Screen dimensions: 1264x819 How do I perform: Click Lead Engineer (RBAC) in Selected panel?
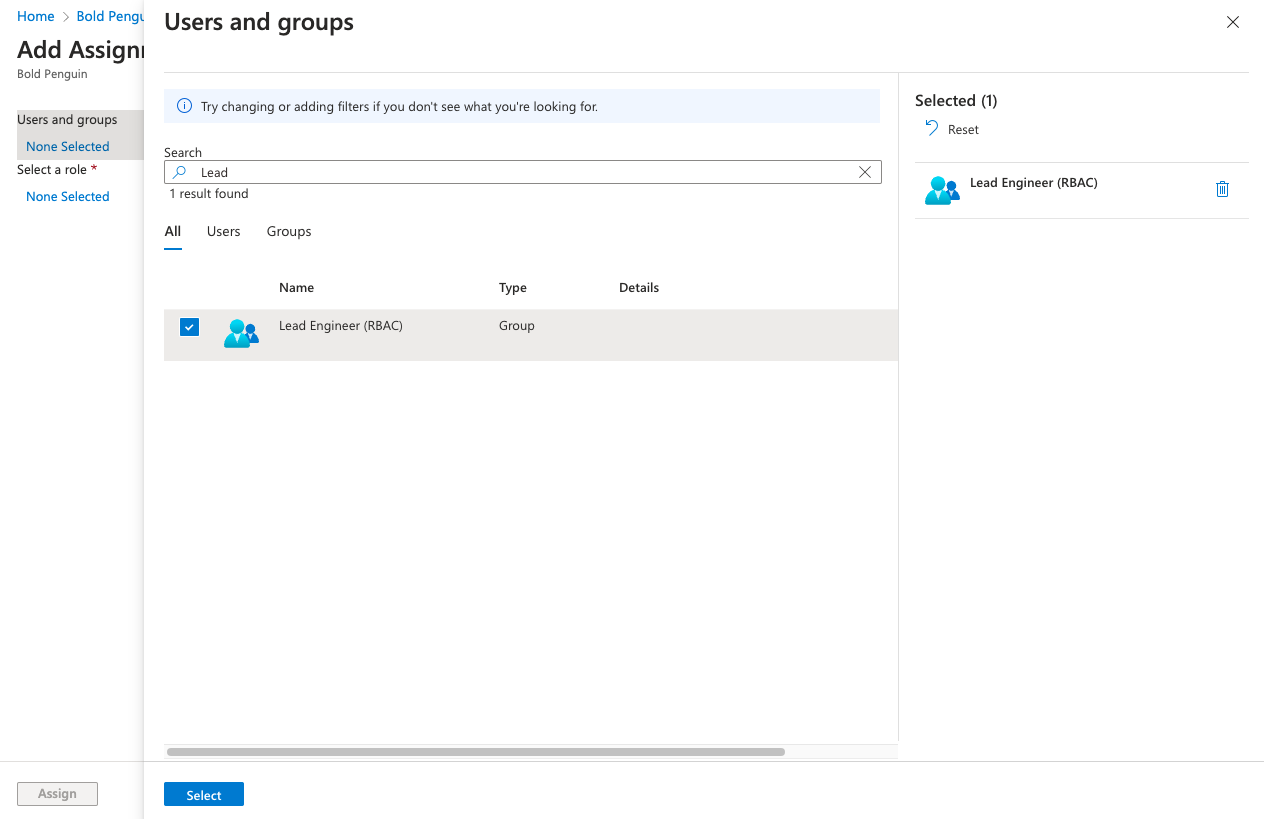coord(1034,183)
